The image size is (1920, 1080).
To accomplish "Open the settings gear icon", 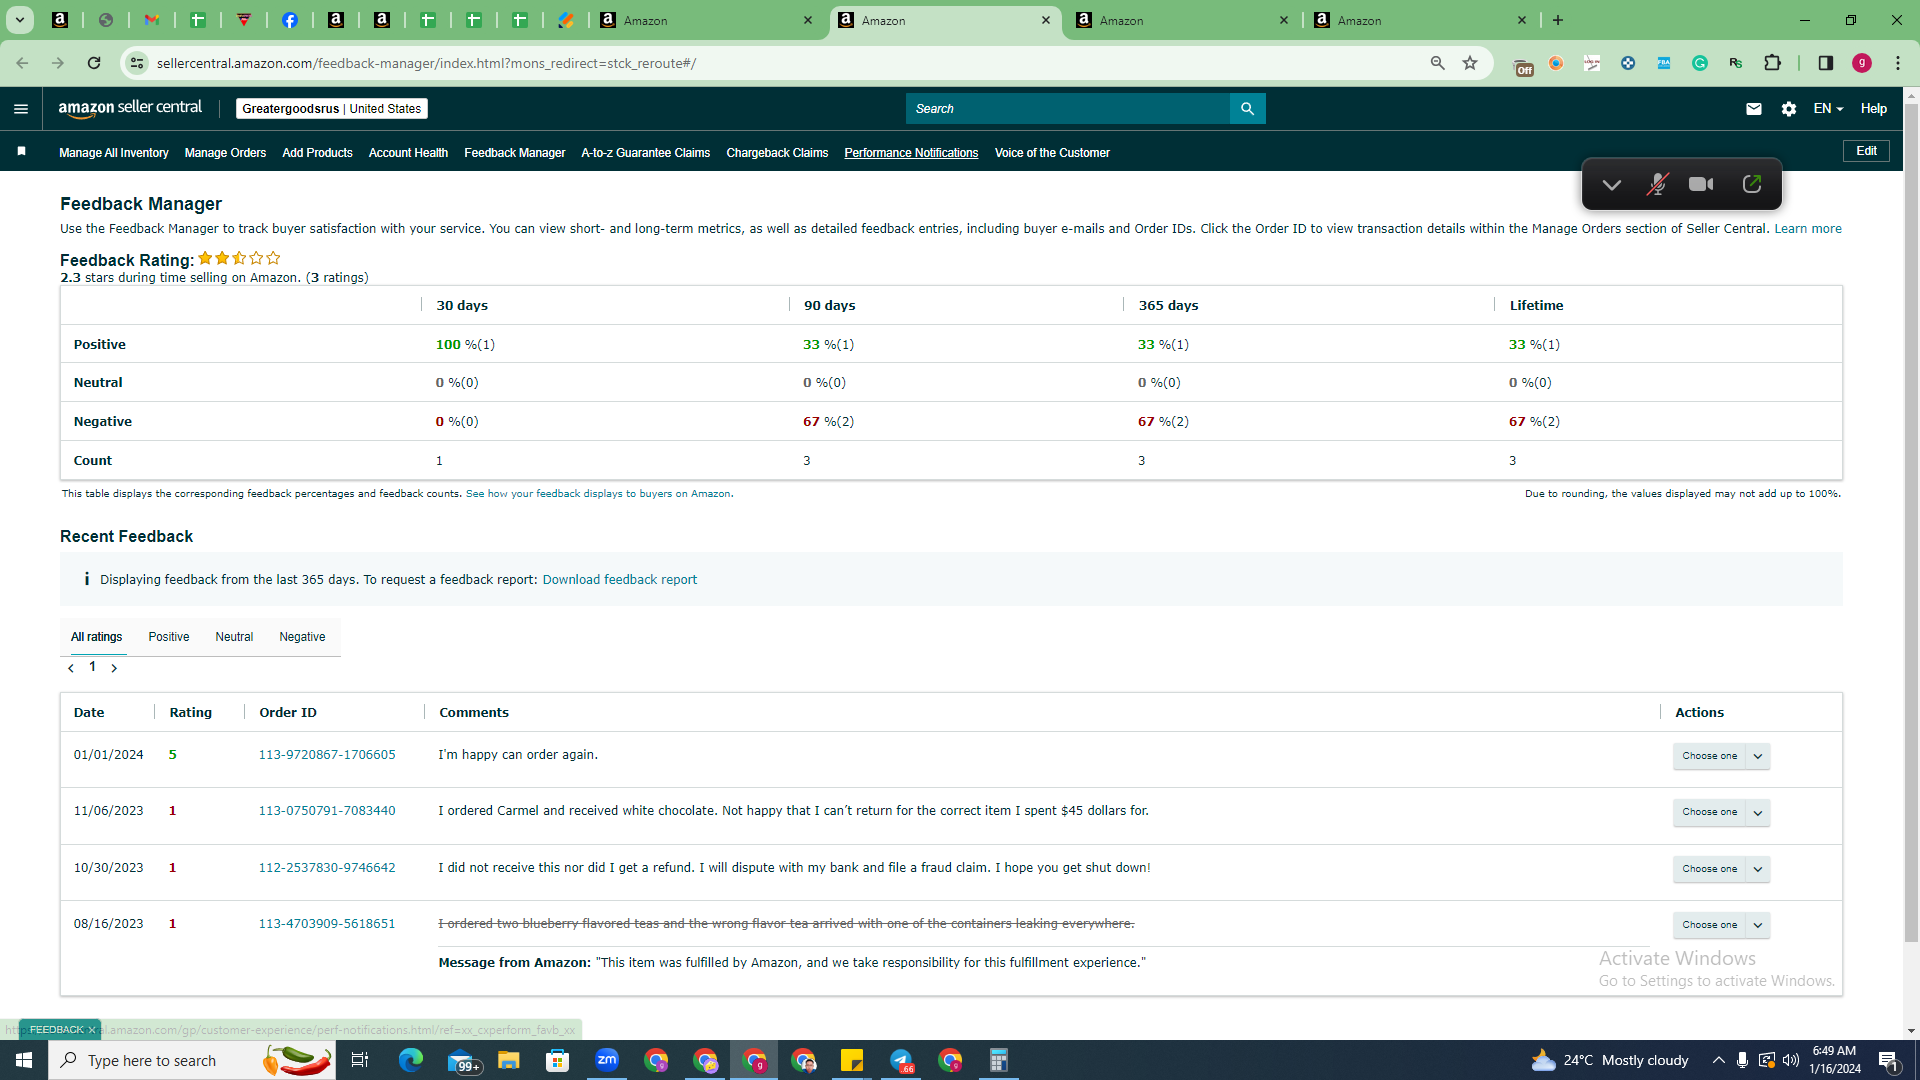I will [1789, 109].
